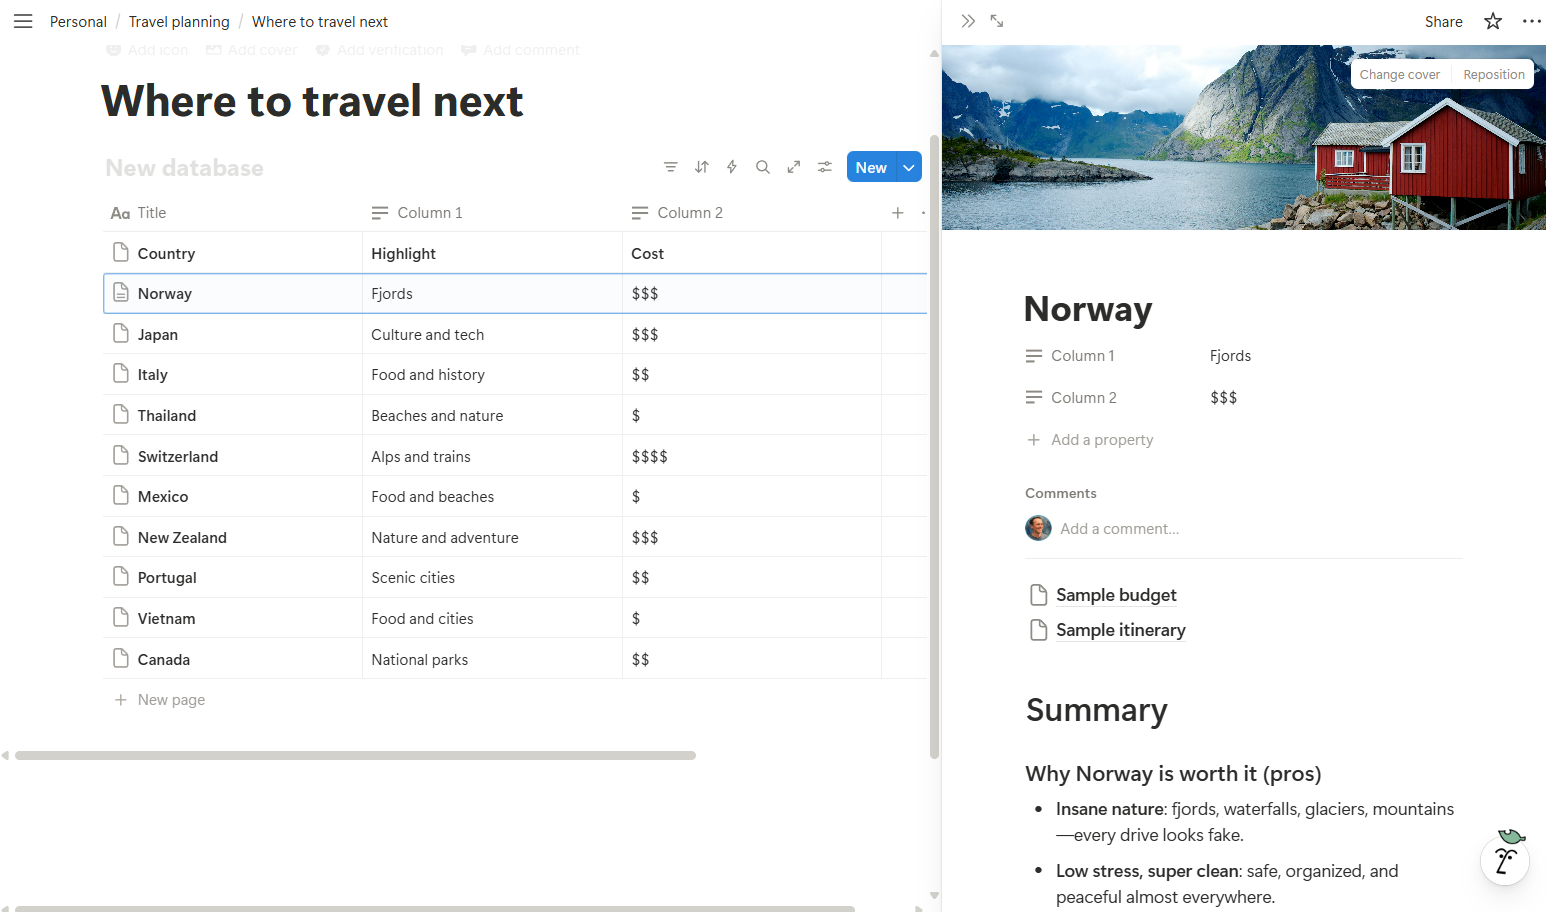Click the Share button
1546x912 pixels.
click(x=1443, y=21)
